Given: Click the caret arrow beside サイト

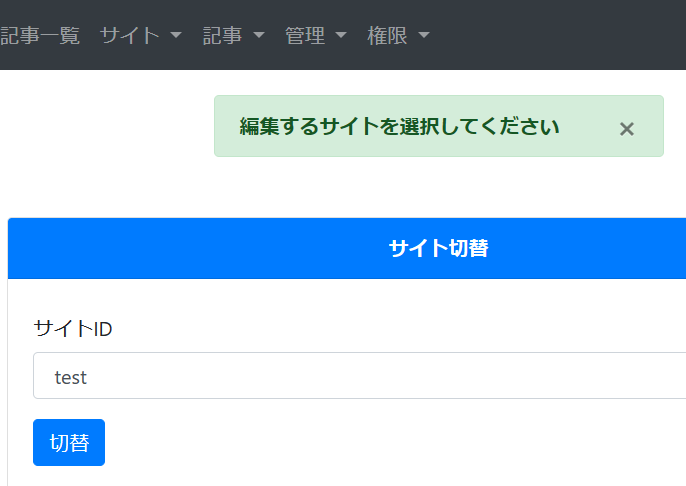Looking at the screenshot, I should coord(176,36).
